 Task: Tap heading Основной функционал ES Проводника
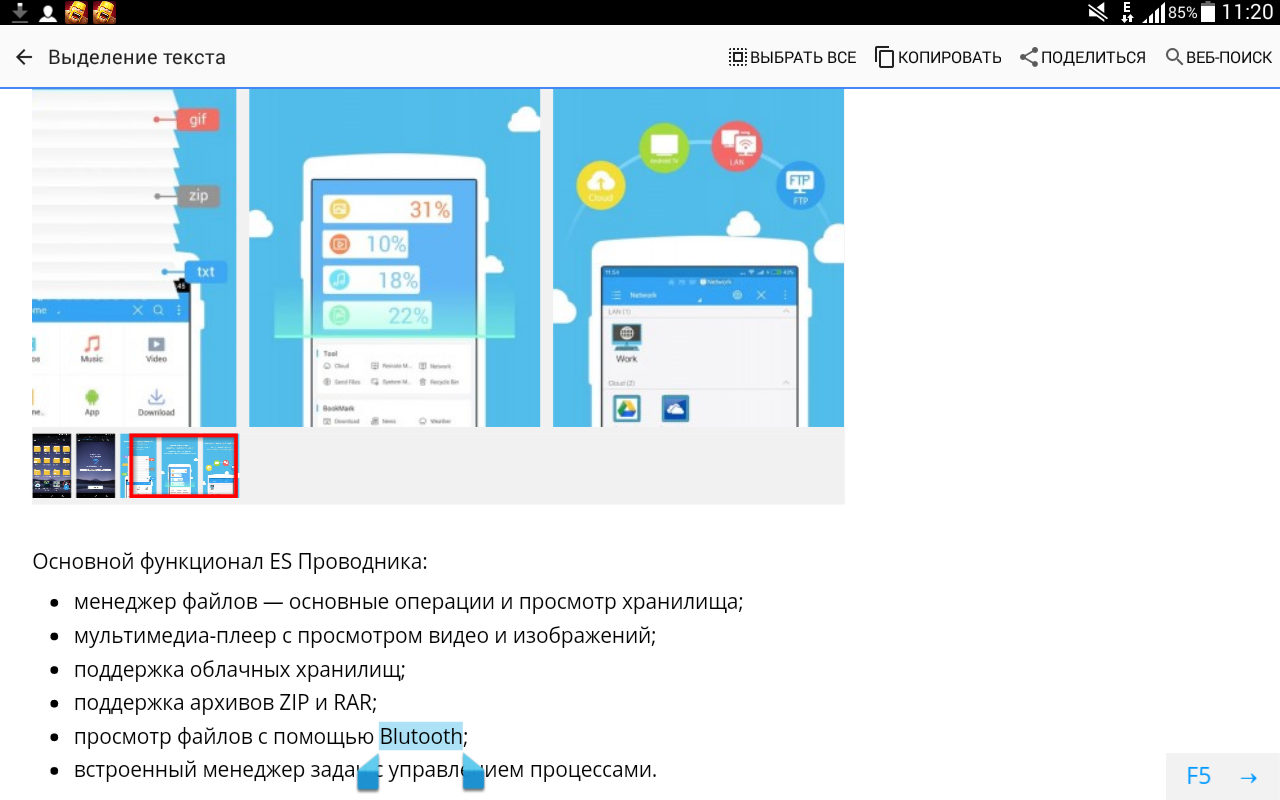coord(230,561)
